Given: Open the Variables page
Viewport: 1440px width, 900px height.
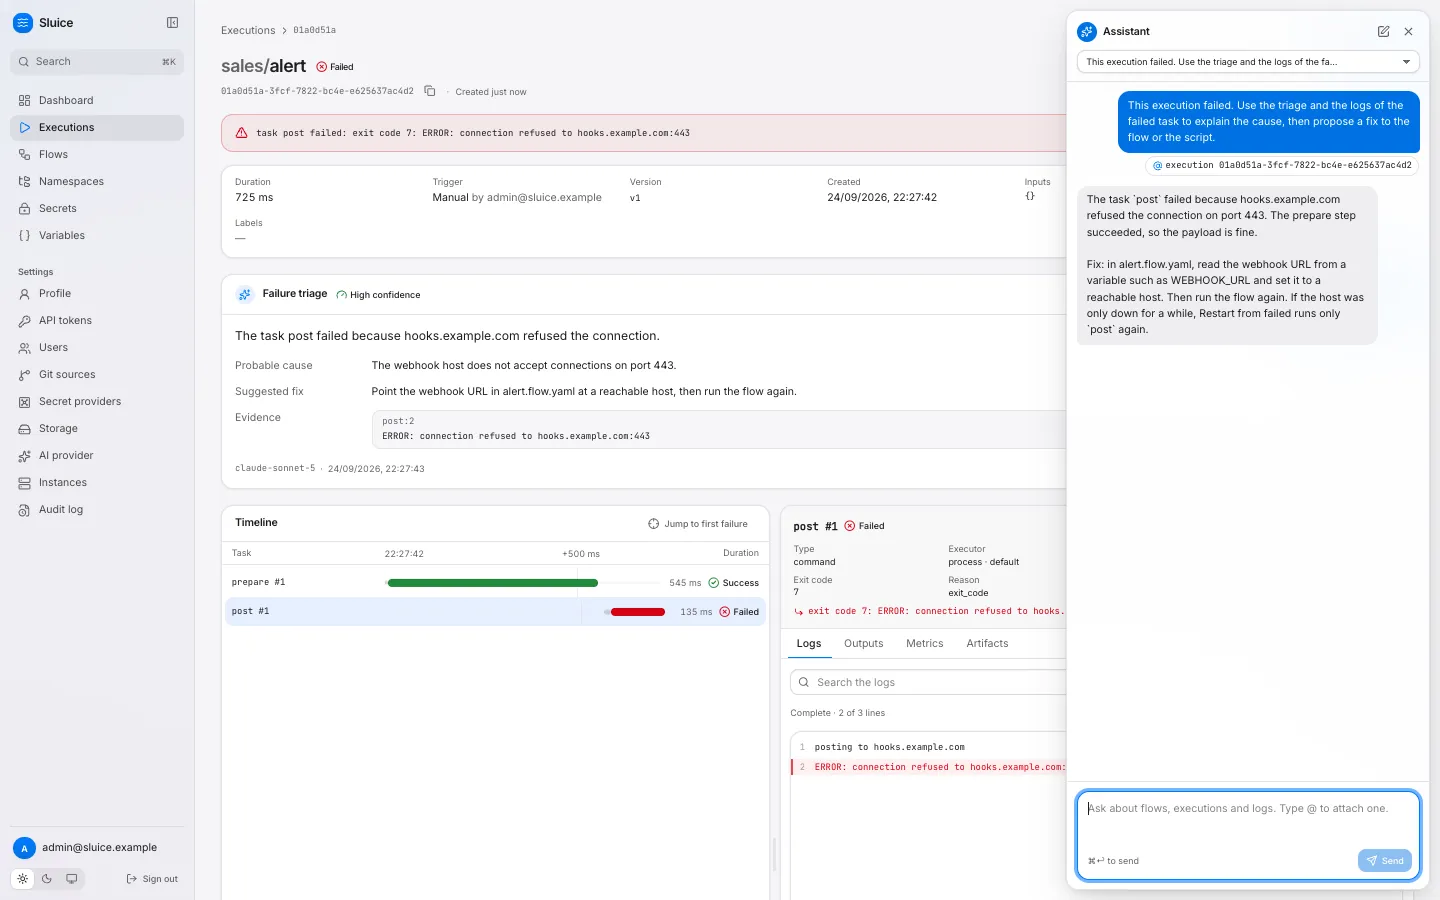Looking at the screenshot, I should click(x=97, y=235).
